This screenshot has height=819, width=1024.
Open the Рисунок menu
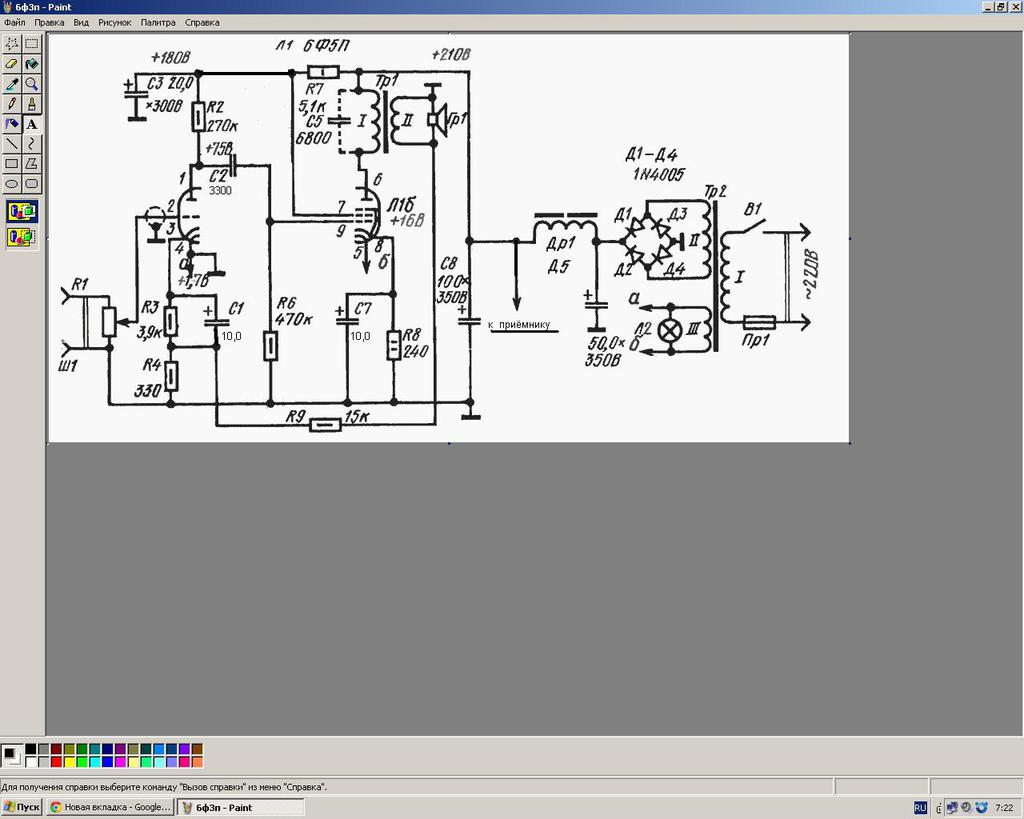115,22
